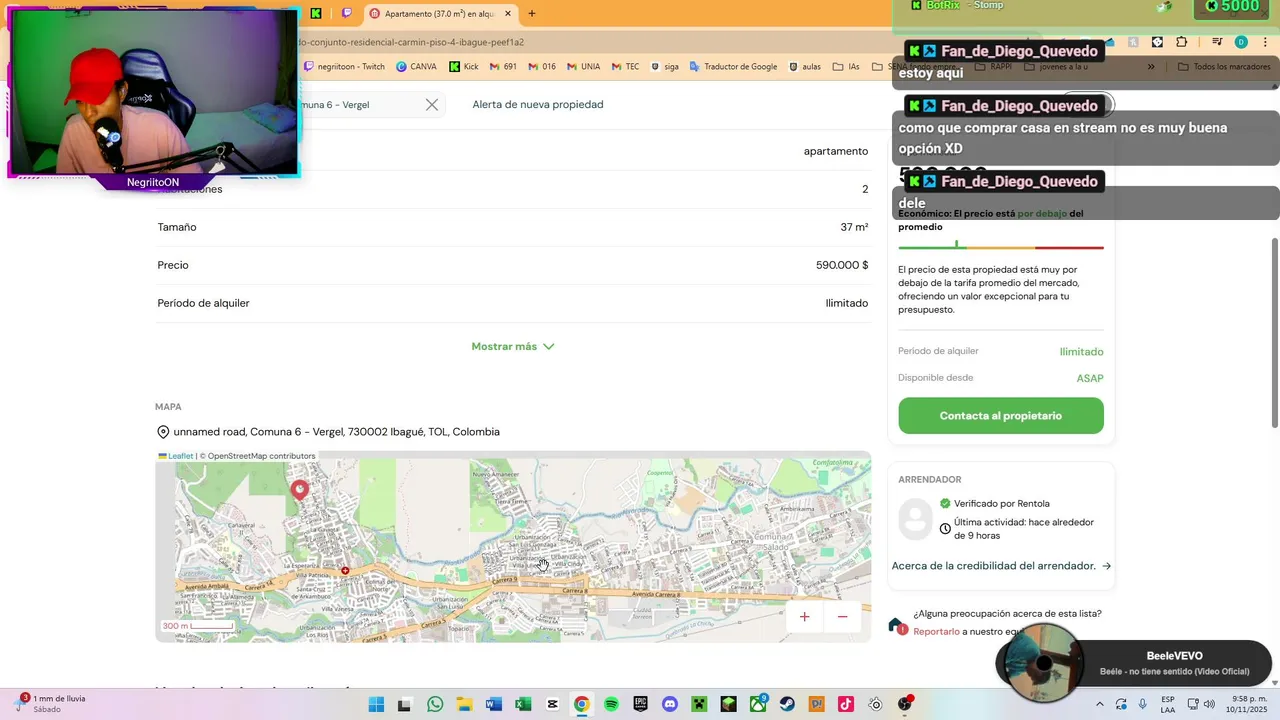Open the clock showing 9:58 p. m.
This screenshot has width=1280, height=720.
(x=1245, y=704)
